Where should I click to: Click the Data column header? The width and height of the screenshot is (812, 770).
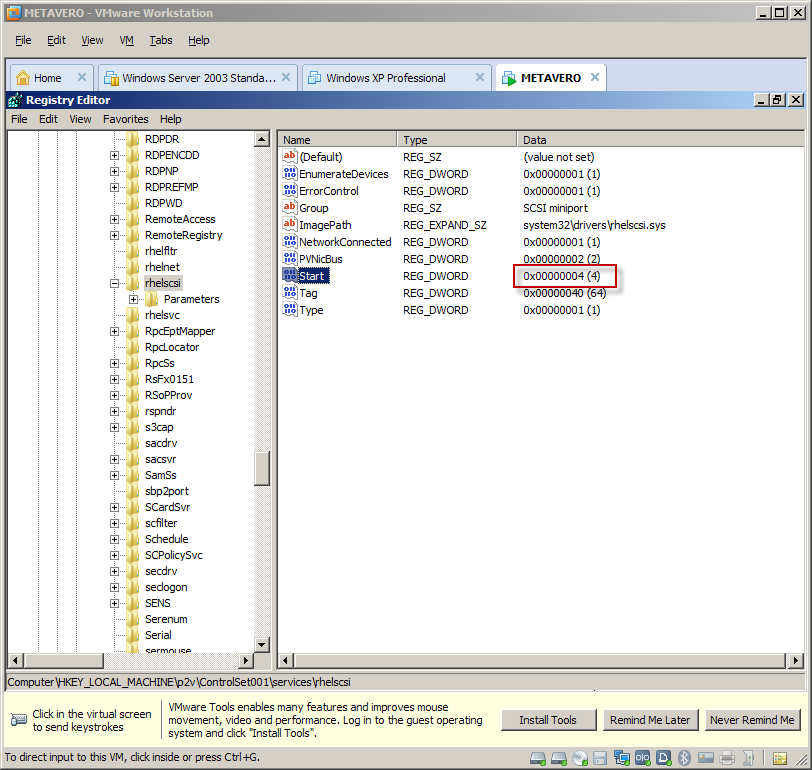click(660, 140)
